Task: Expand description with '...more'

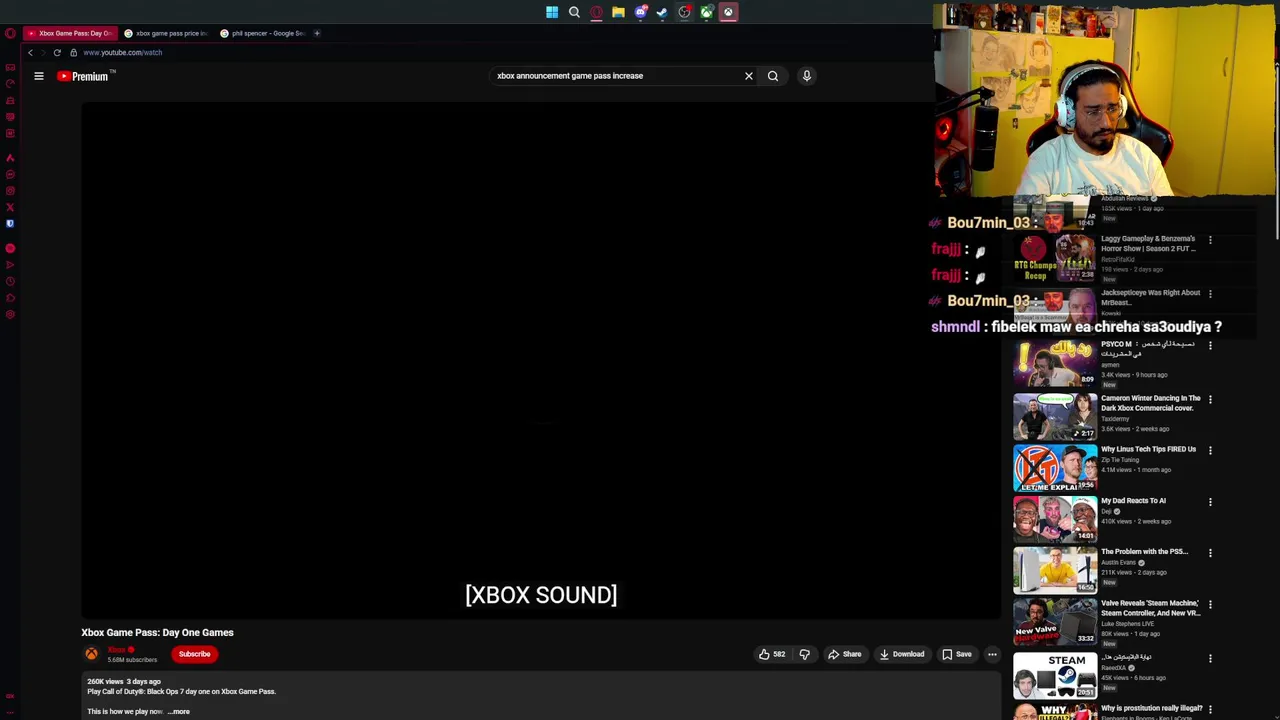Action: 179,711
